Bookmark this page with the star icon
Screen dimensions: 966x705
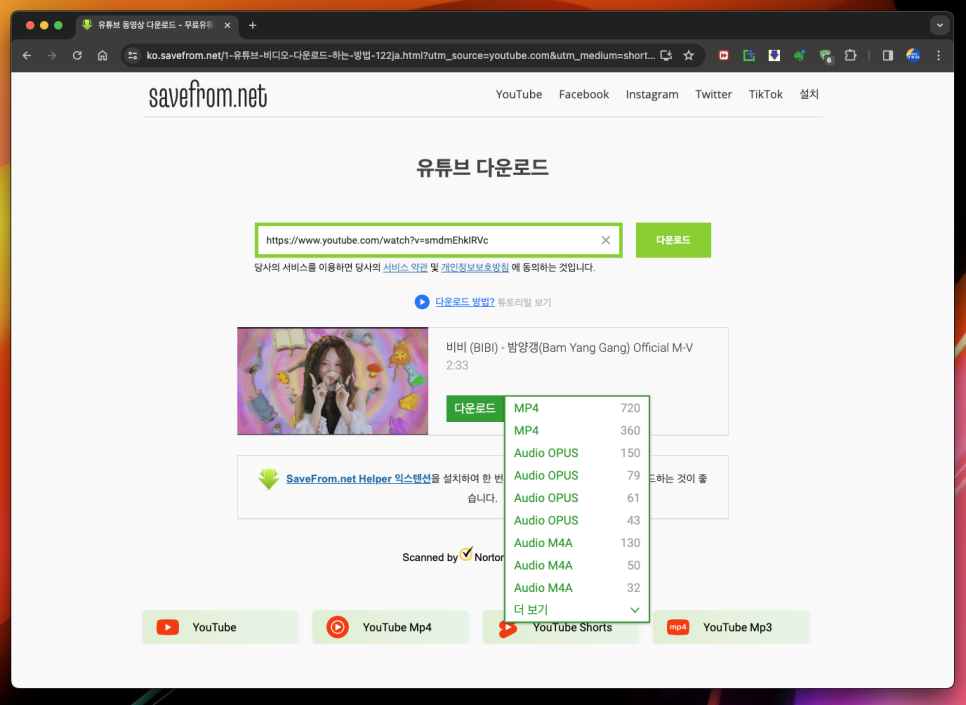point(689,55)
